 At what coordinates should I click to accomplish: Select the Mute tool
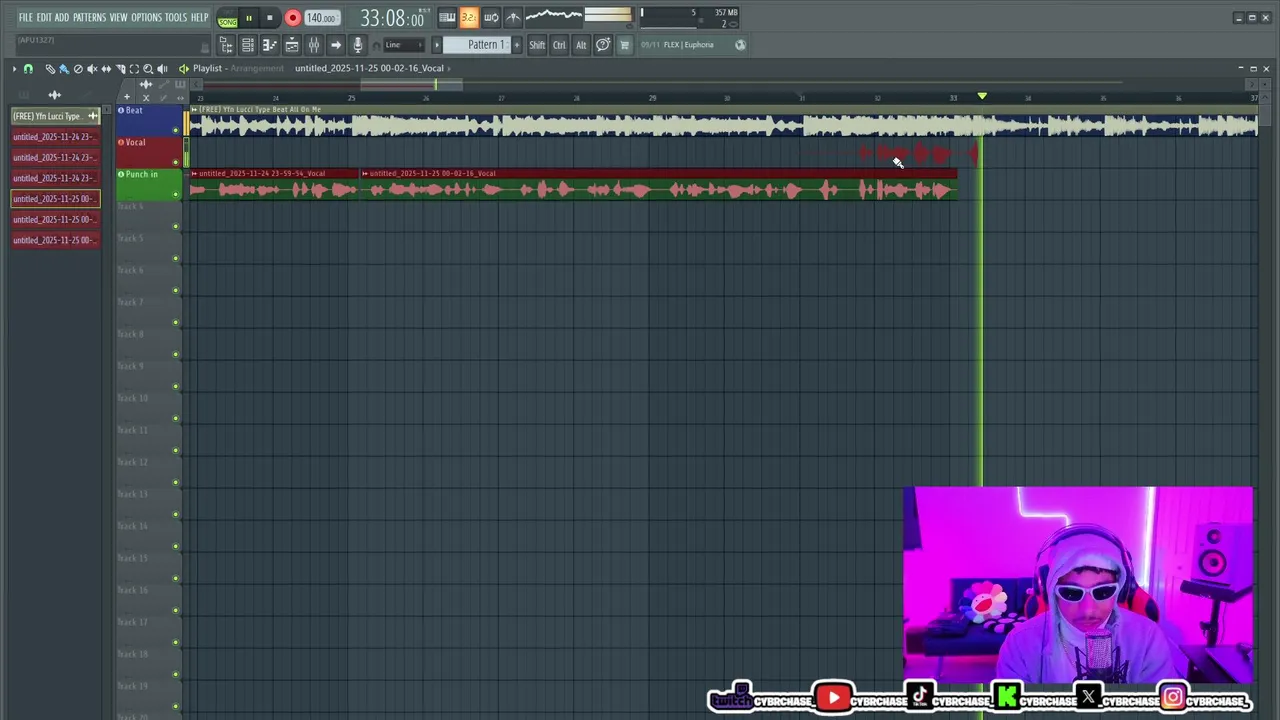coord(92,69)
